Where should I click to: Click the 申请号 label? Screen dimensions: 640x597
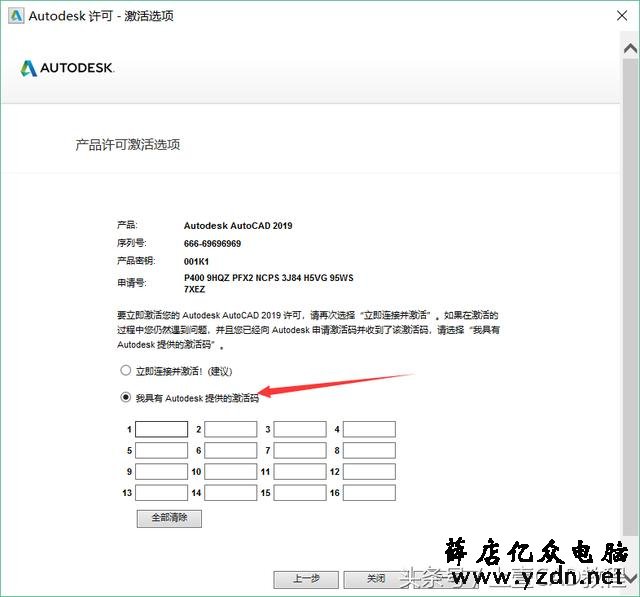132,283
